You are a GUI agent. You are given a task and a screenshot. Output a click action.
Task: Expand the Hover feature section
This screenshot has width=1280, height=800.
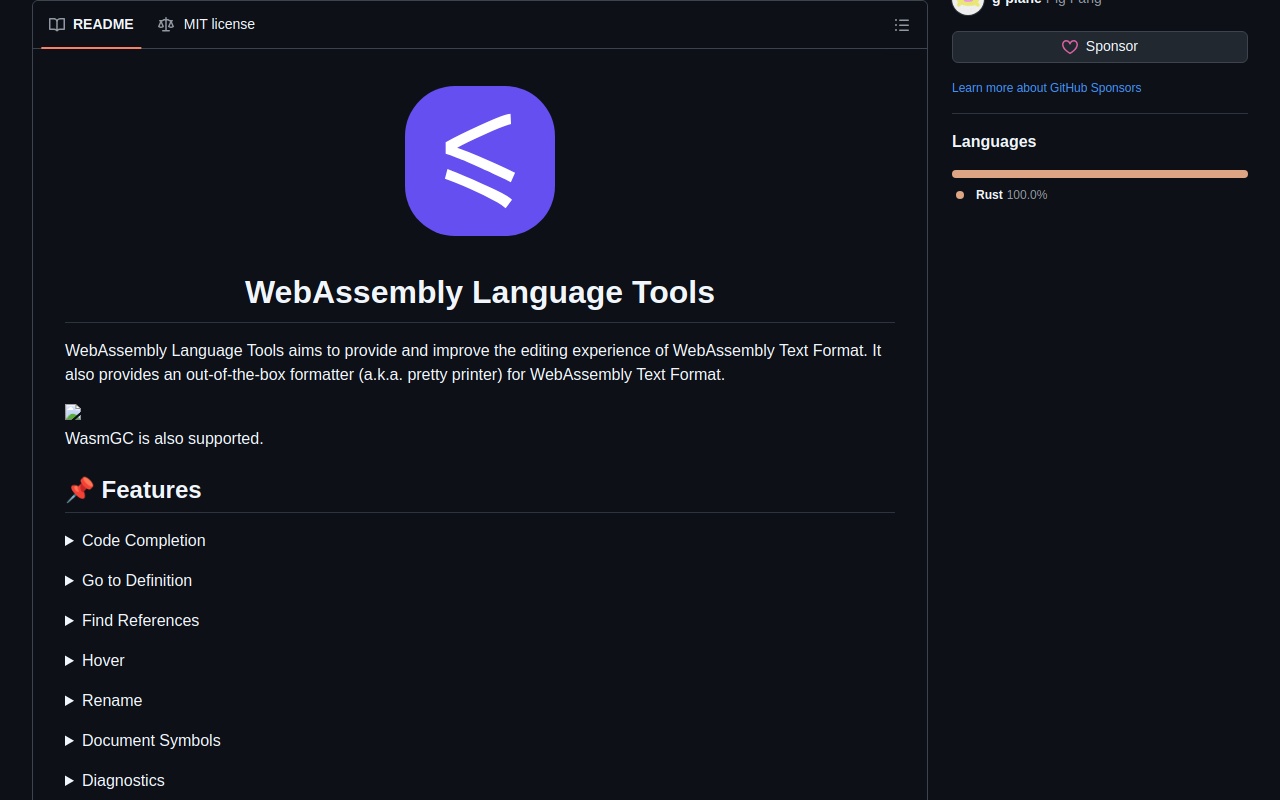pyautogui.click(x=103, y=660)
